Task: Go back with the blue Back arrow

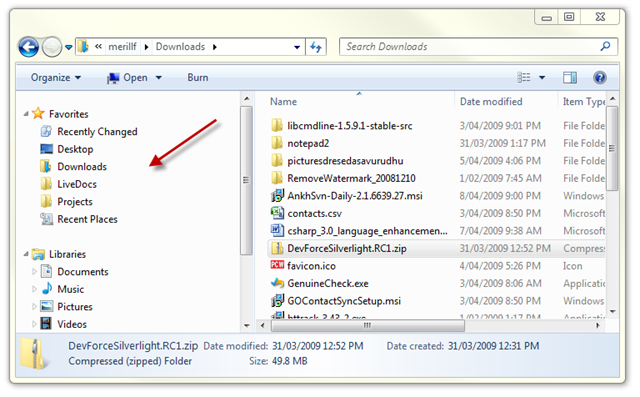Action: [29, 47]
